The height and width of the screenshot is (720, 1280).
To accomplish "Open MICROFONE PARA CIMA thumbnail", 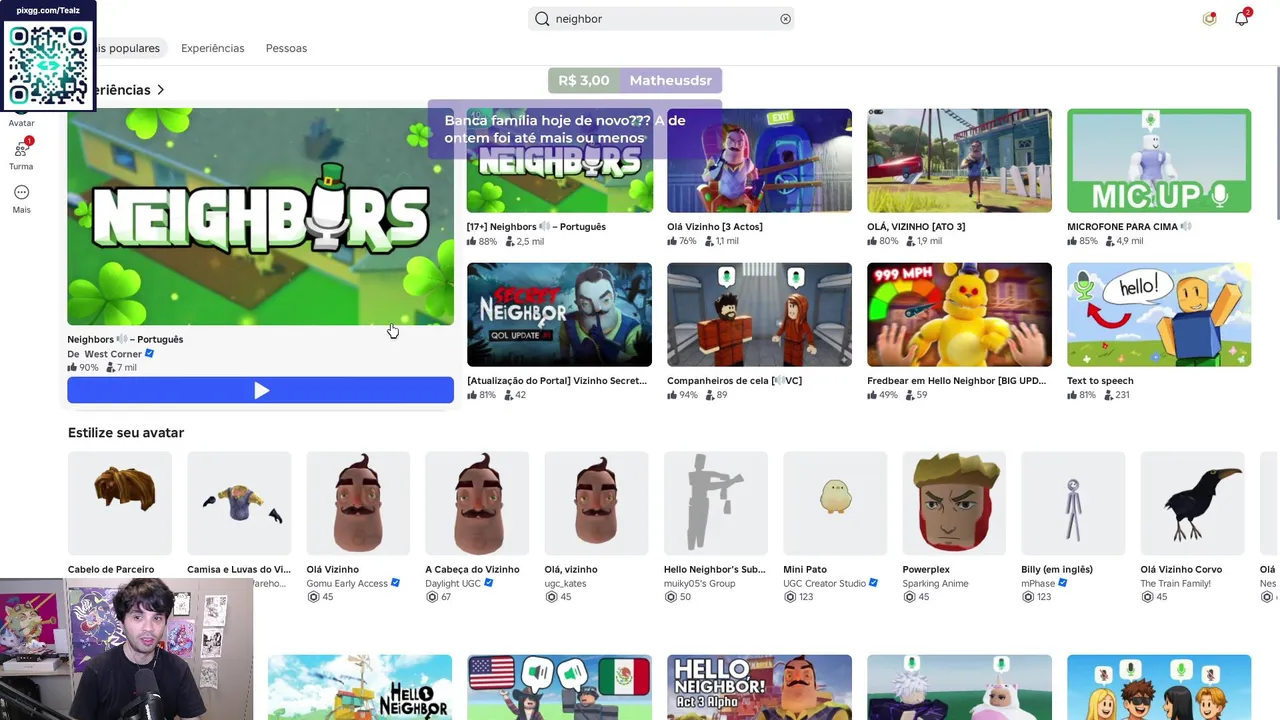I will pos(1159,161).
